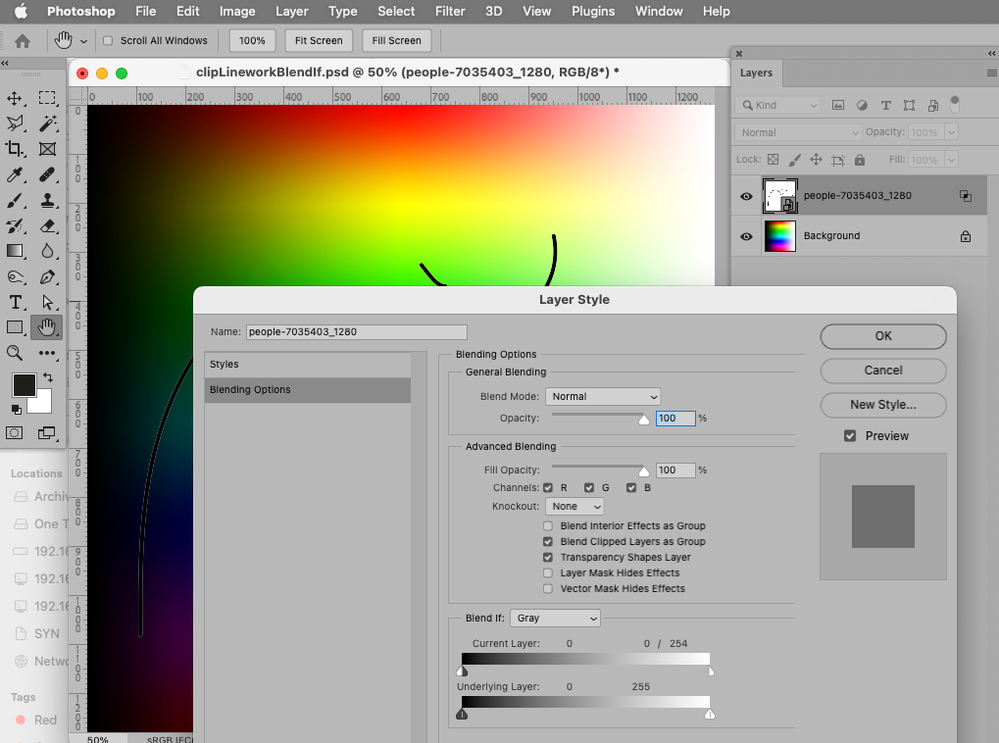Enable Layer Mask Hides Effects

coord(548,573)
